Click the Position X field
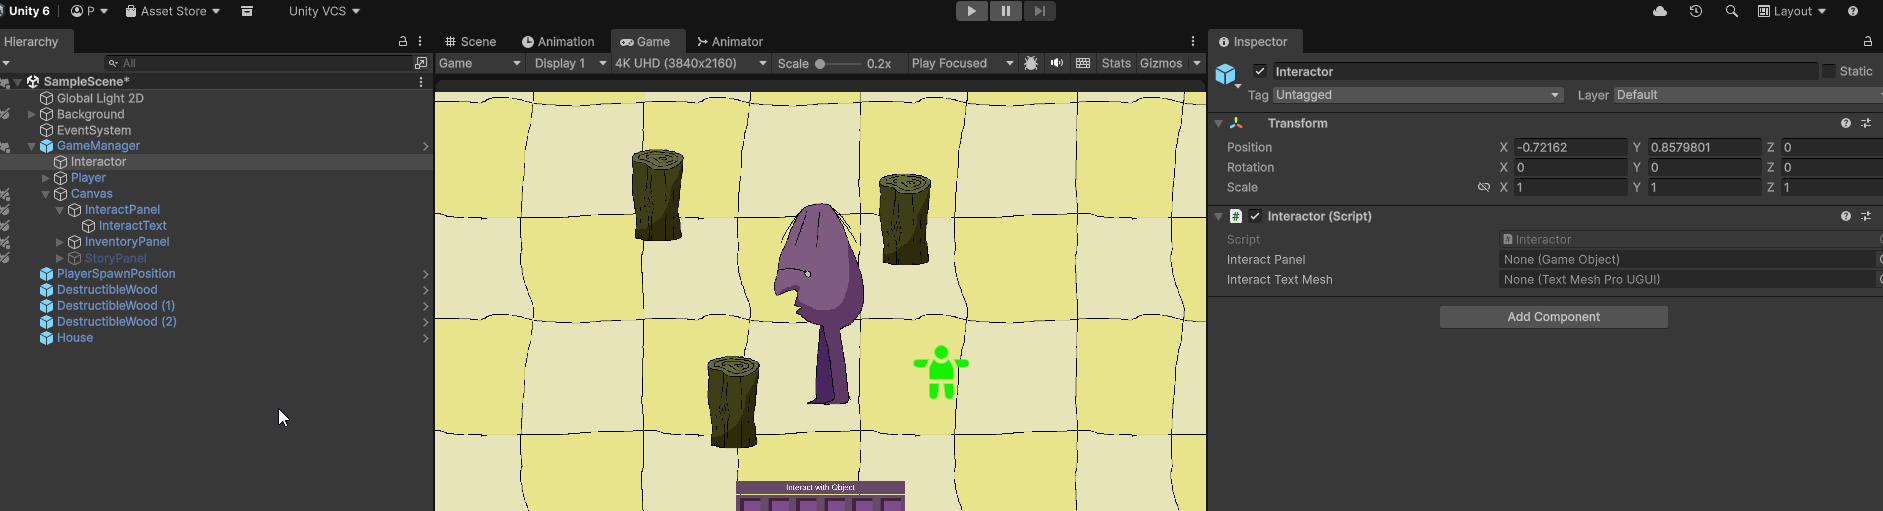Image resolution: width=1883 pixels, height=511 pixels. tap(1570, 147)
